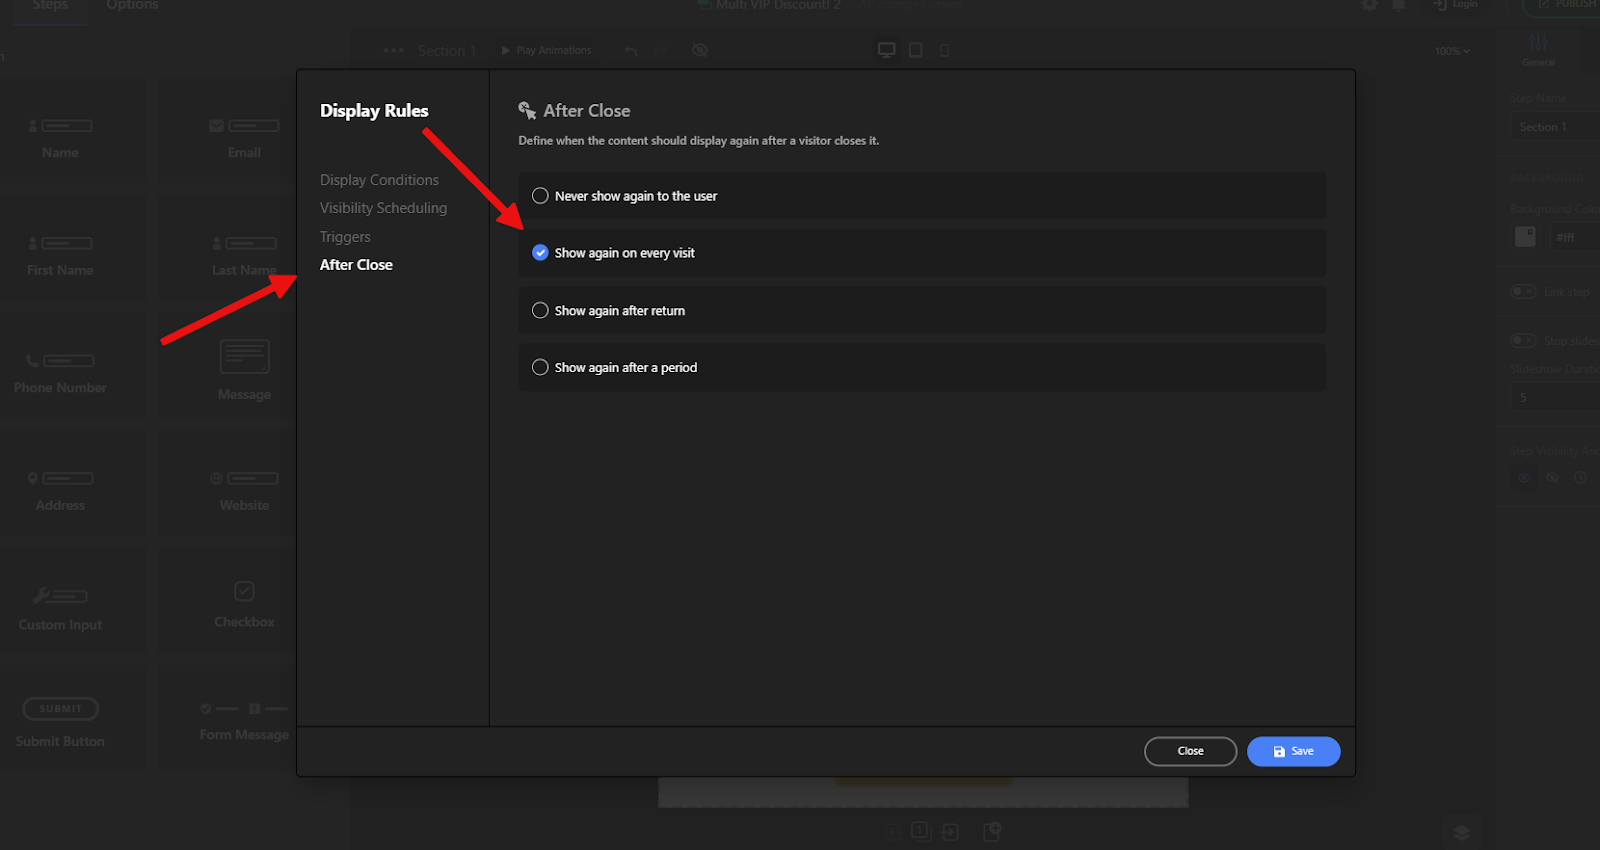Open the layers stack icon
The height and width of the screenshot is (850, 1600).
pos(1461,832)
